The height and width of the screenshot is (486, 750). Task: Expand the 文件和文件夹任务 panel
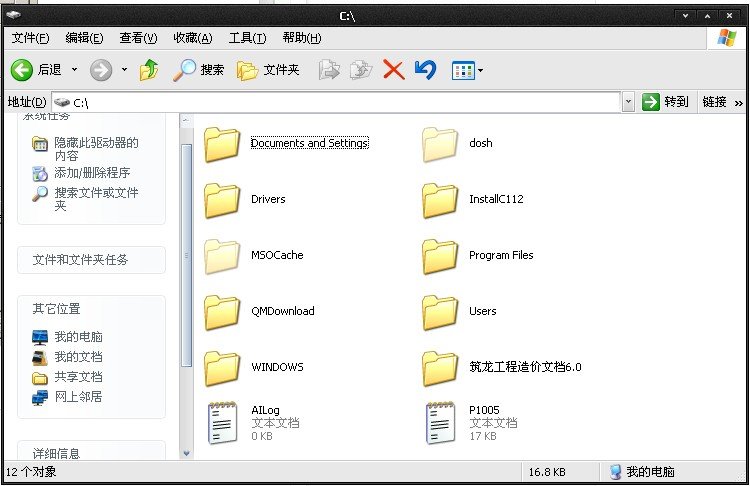[x=91, y=260]
